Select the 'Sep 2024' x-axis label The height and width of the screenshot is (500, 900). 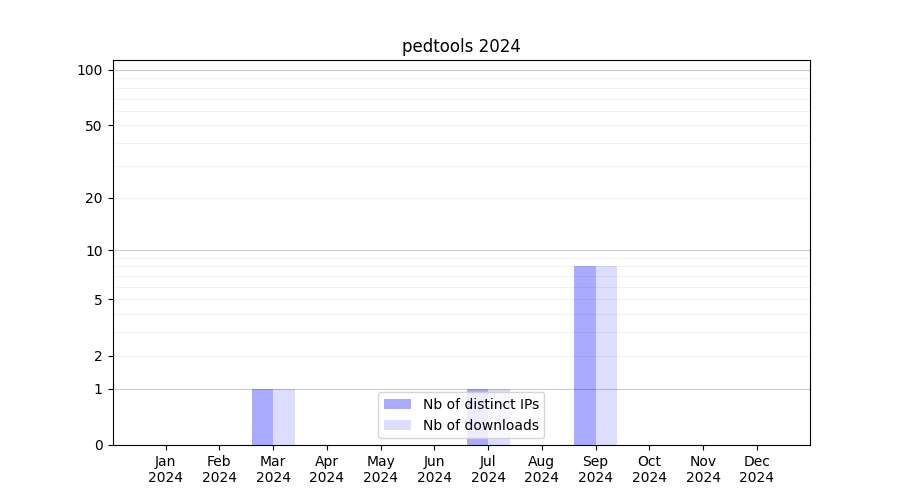(x=595, y=469)
